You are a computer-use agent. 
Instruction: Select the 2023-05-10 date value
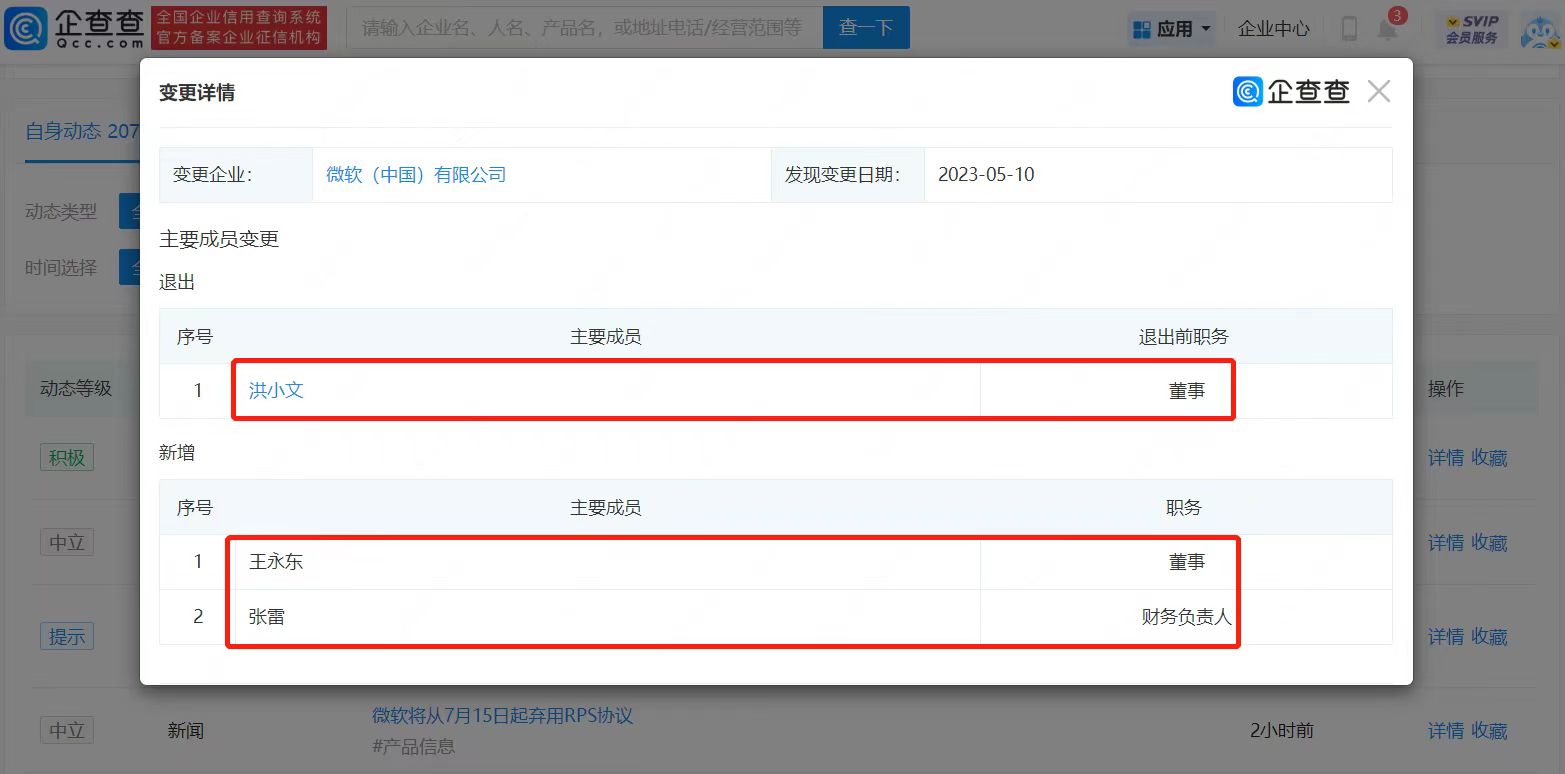986,175
